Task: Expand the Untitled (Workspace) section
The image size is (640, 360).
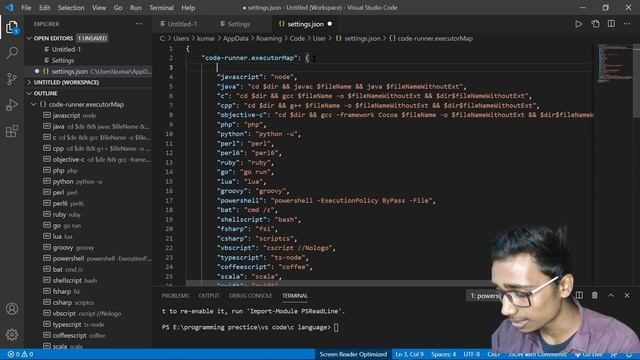Action: click(29, 82)
